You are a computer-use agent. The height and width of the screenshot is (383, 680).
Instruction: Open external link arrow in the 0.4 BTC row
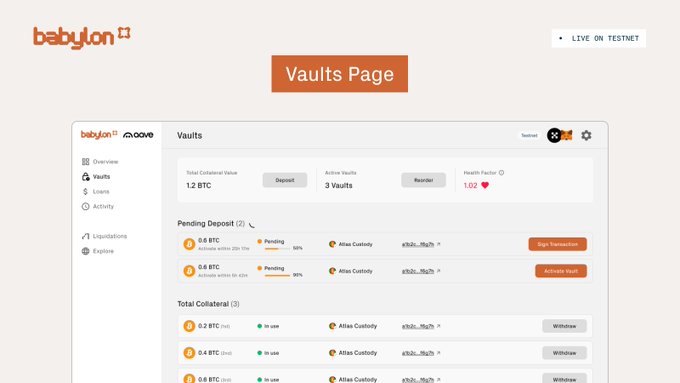pos(438,353)
